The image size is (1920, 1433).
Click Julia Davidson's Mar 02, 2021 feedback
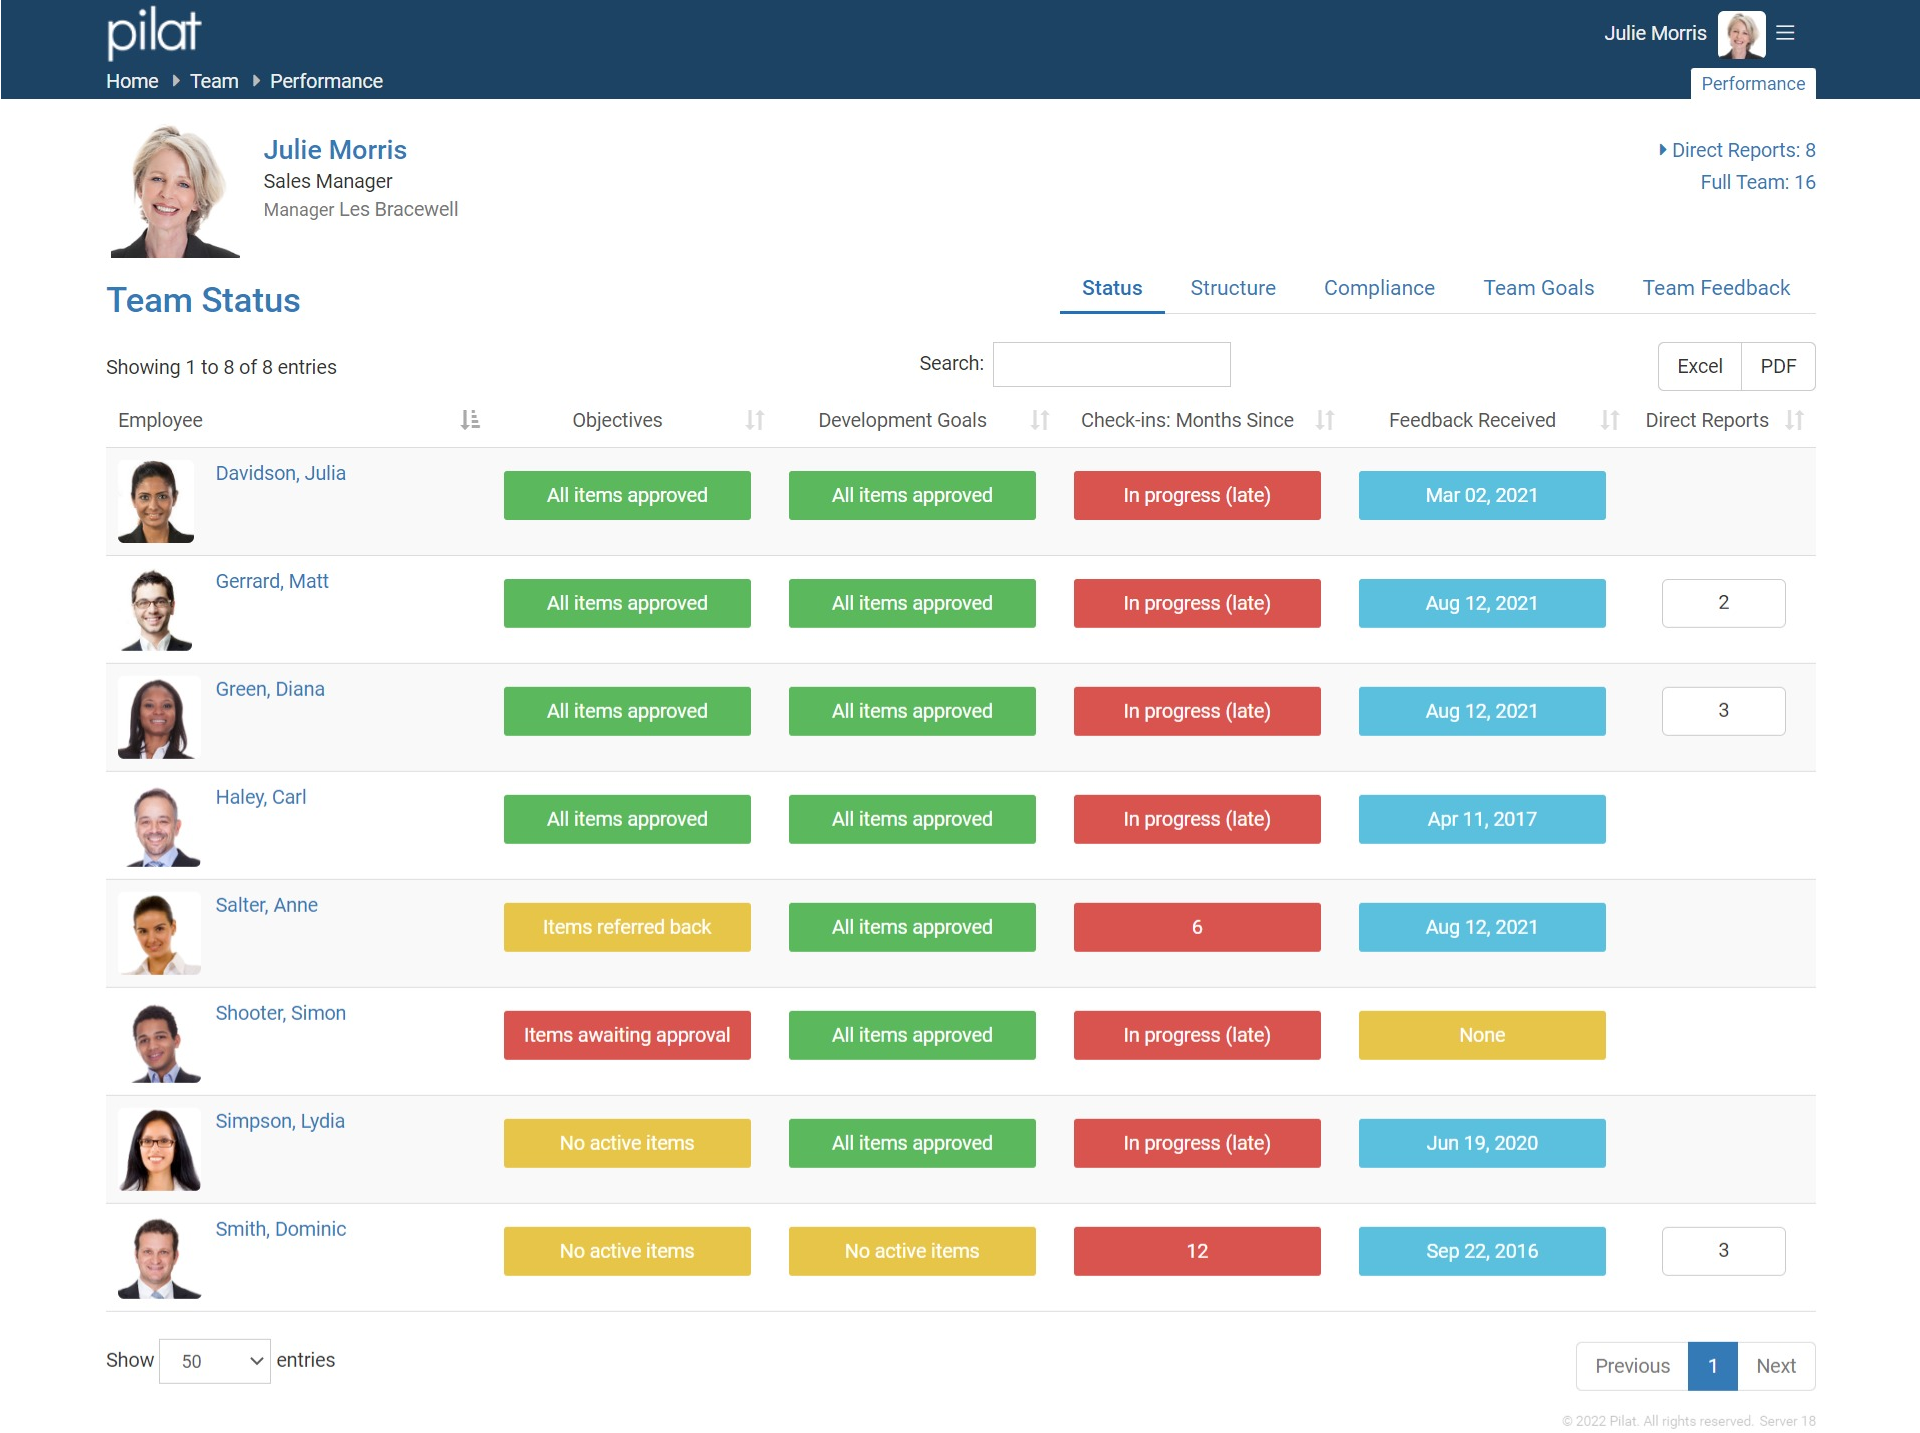click(x=1482, y=495)
